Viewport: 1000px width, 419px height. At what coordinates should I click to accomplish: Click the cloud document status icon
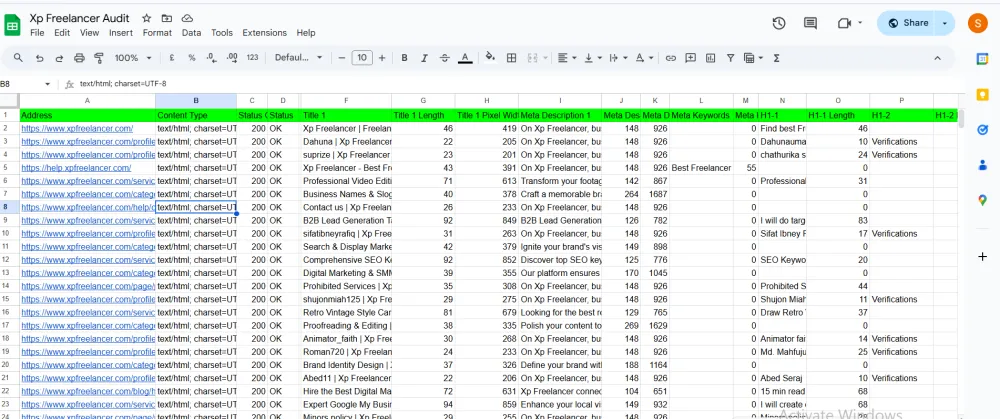tap(187, 18)
